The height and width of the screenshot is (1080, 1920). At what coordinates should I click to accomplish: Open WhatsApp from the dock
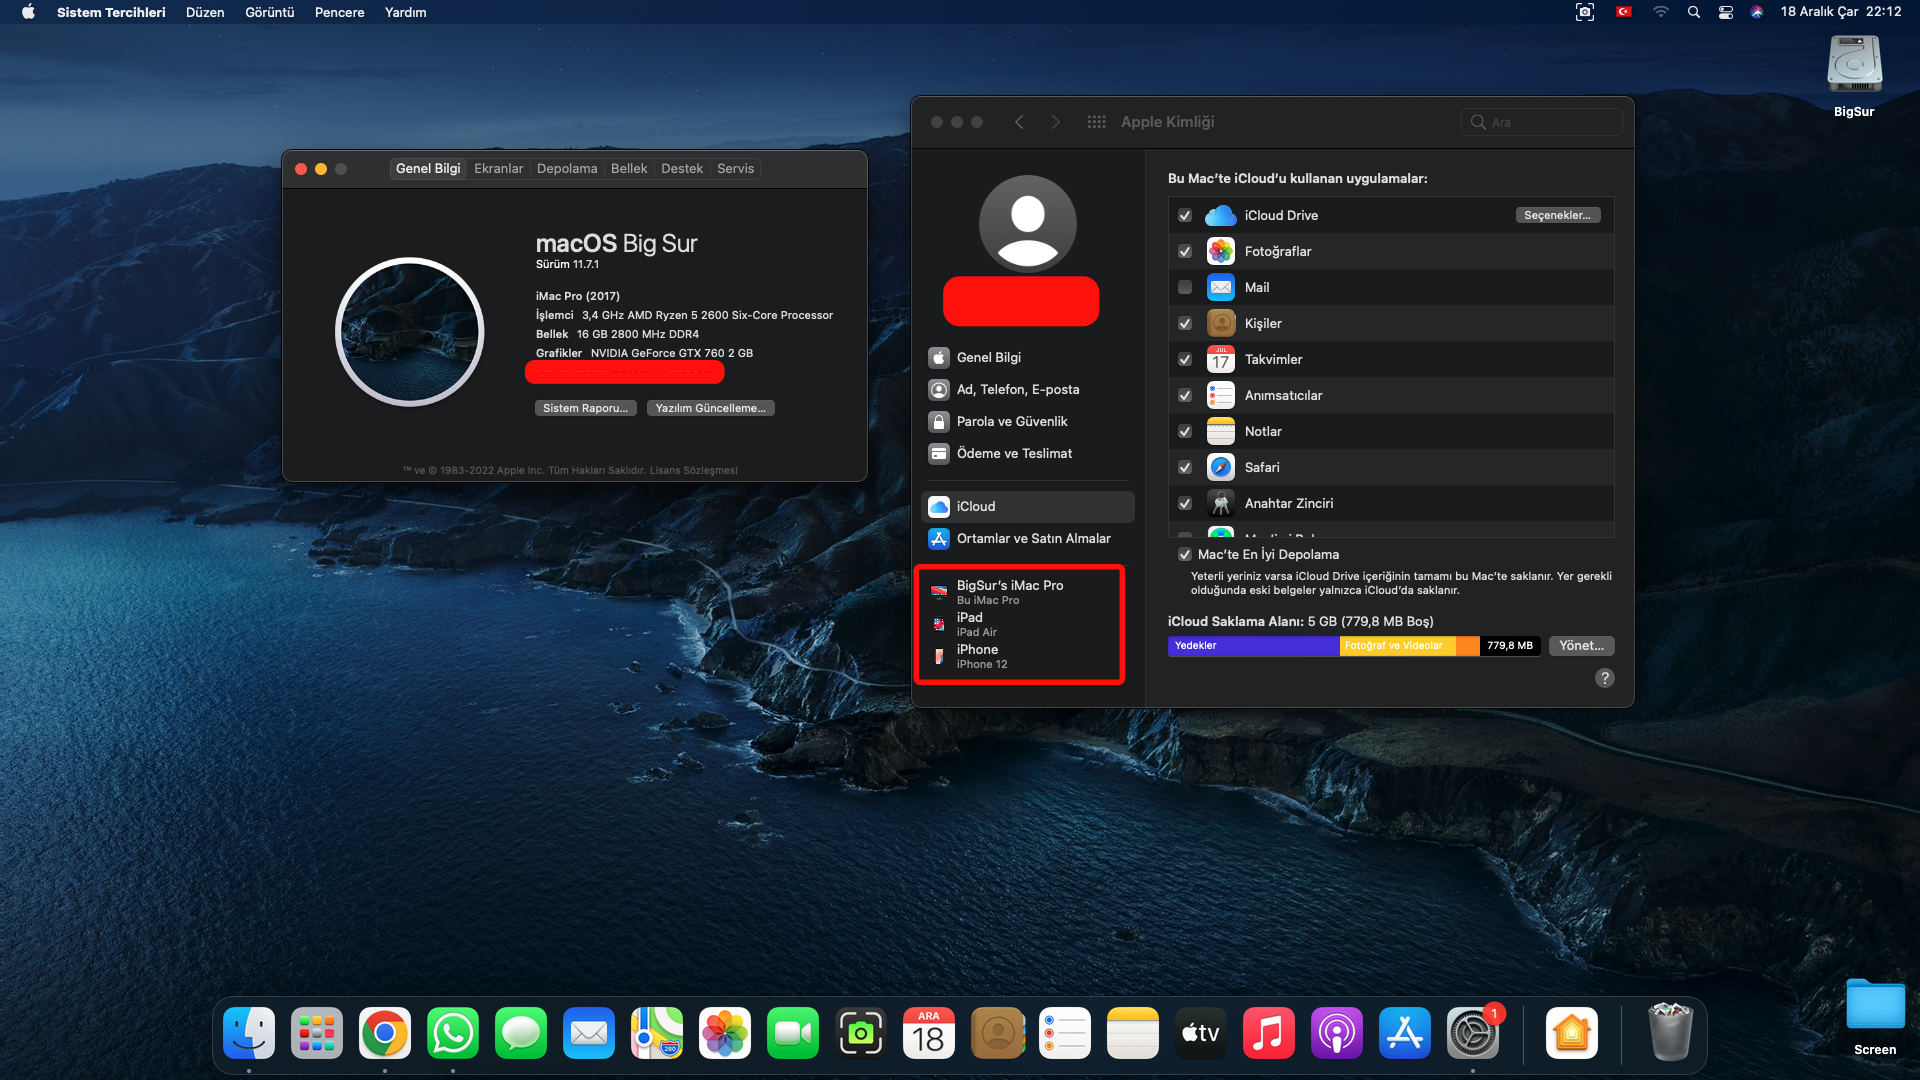click(453, 1034)
